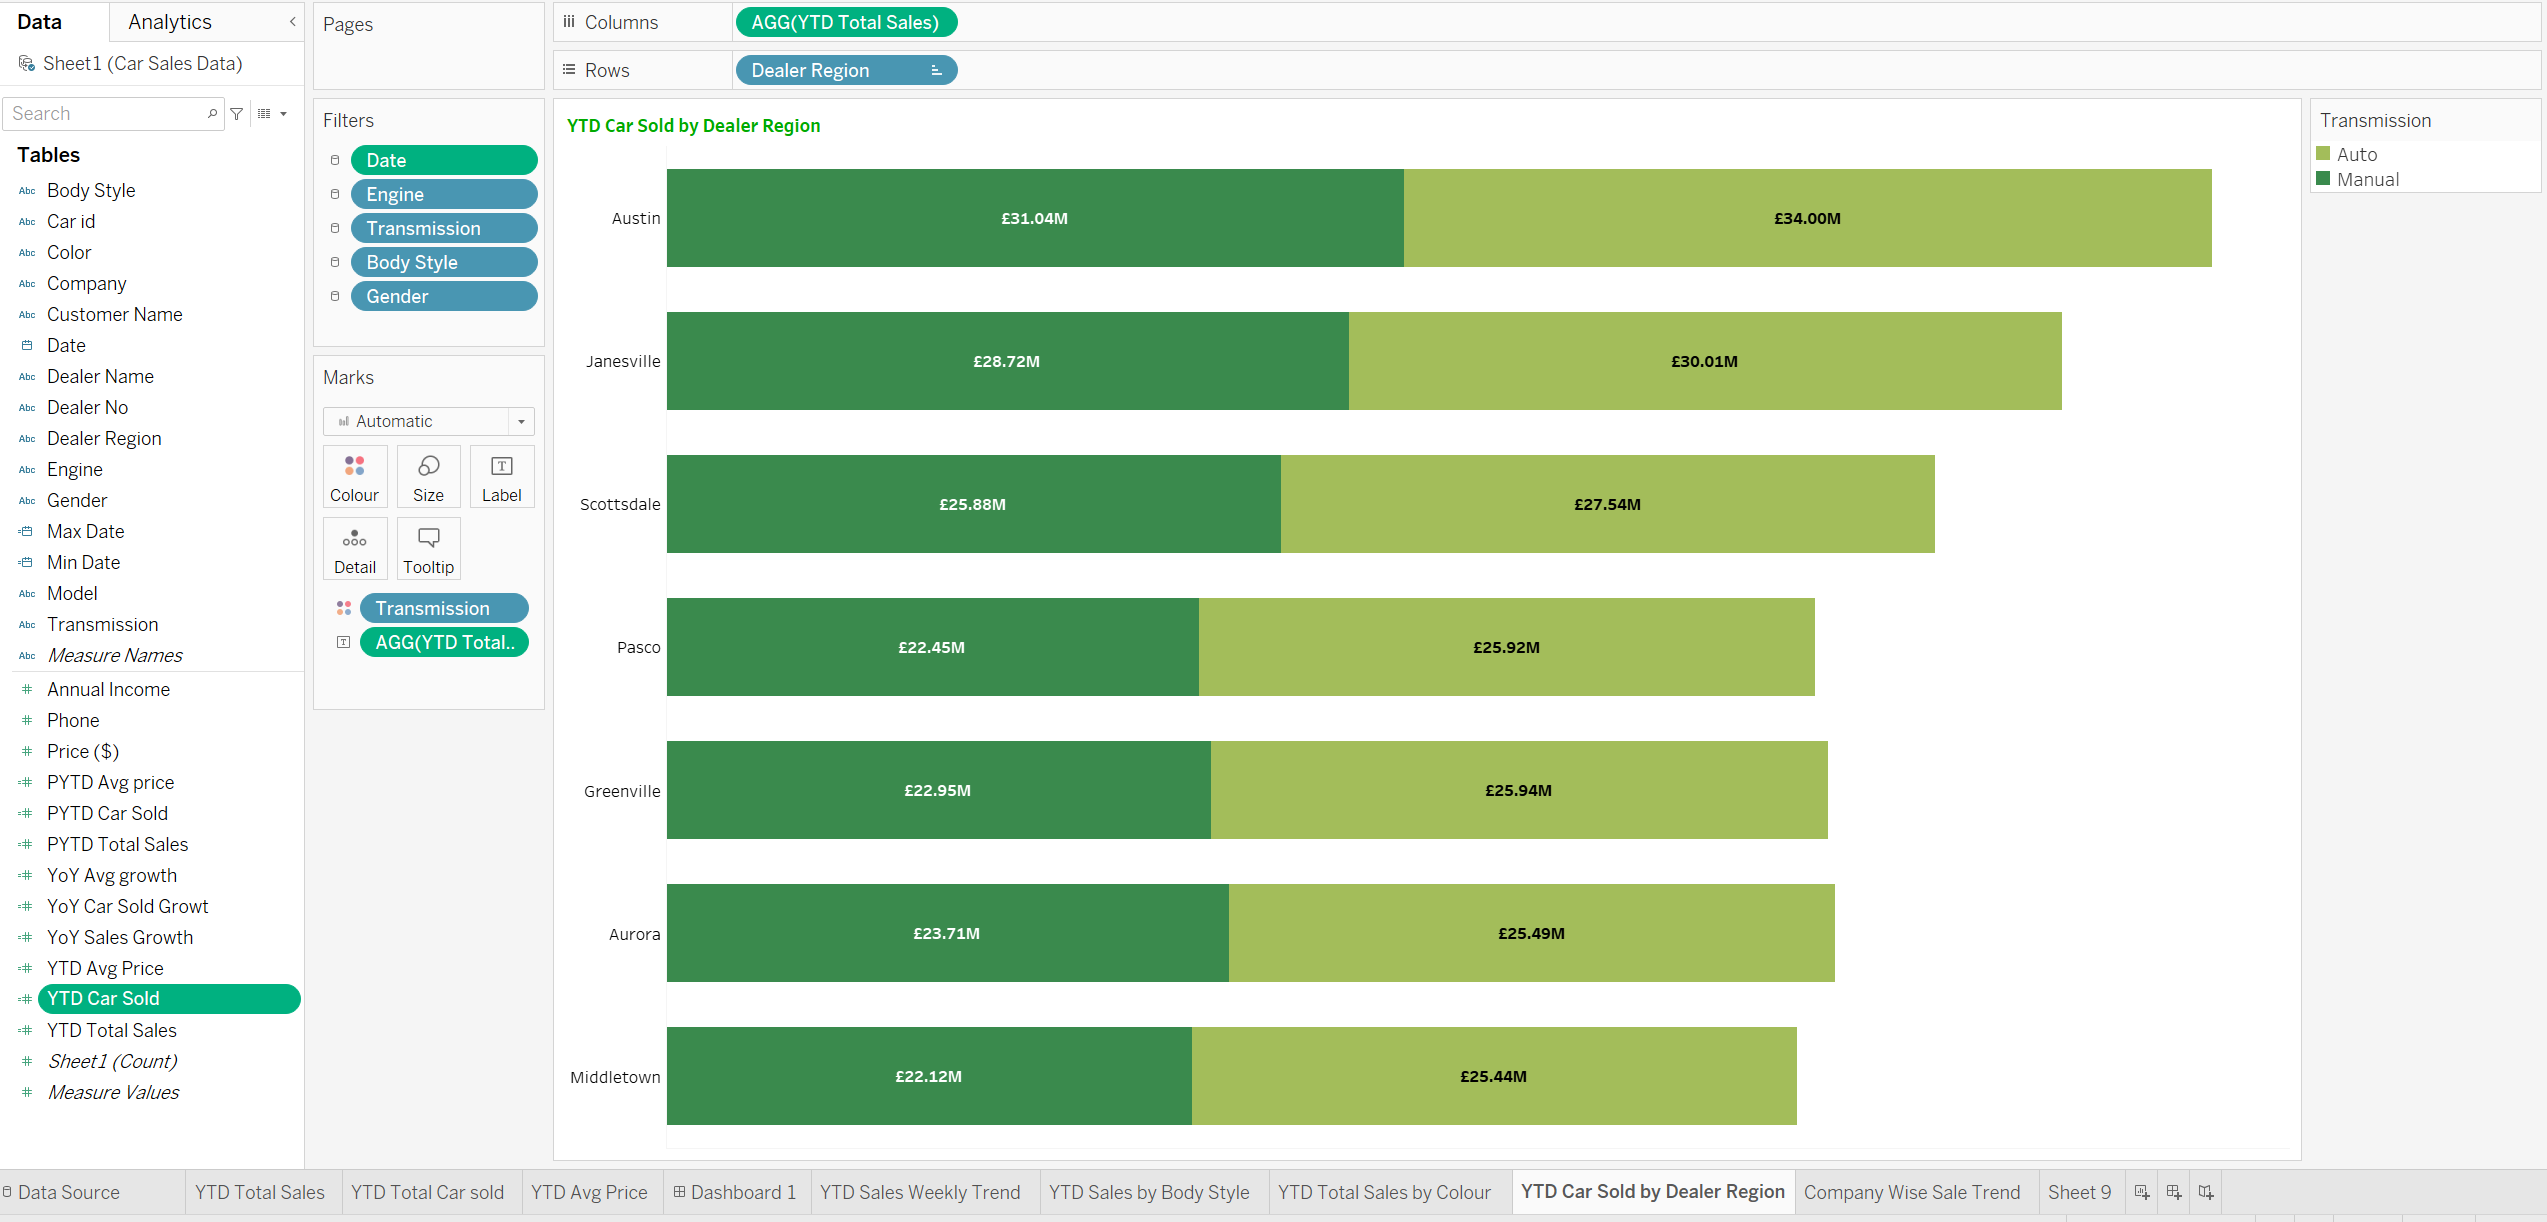The width and height of the screenshot is (2547, 1222).
Task: Click the Dealer Region sort indicator pill
Action: pyautogui.click(x=936, y=70)
